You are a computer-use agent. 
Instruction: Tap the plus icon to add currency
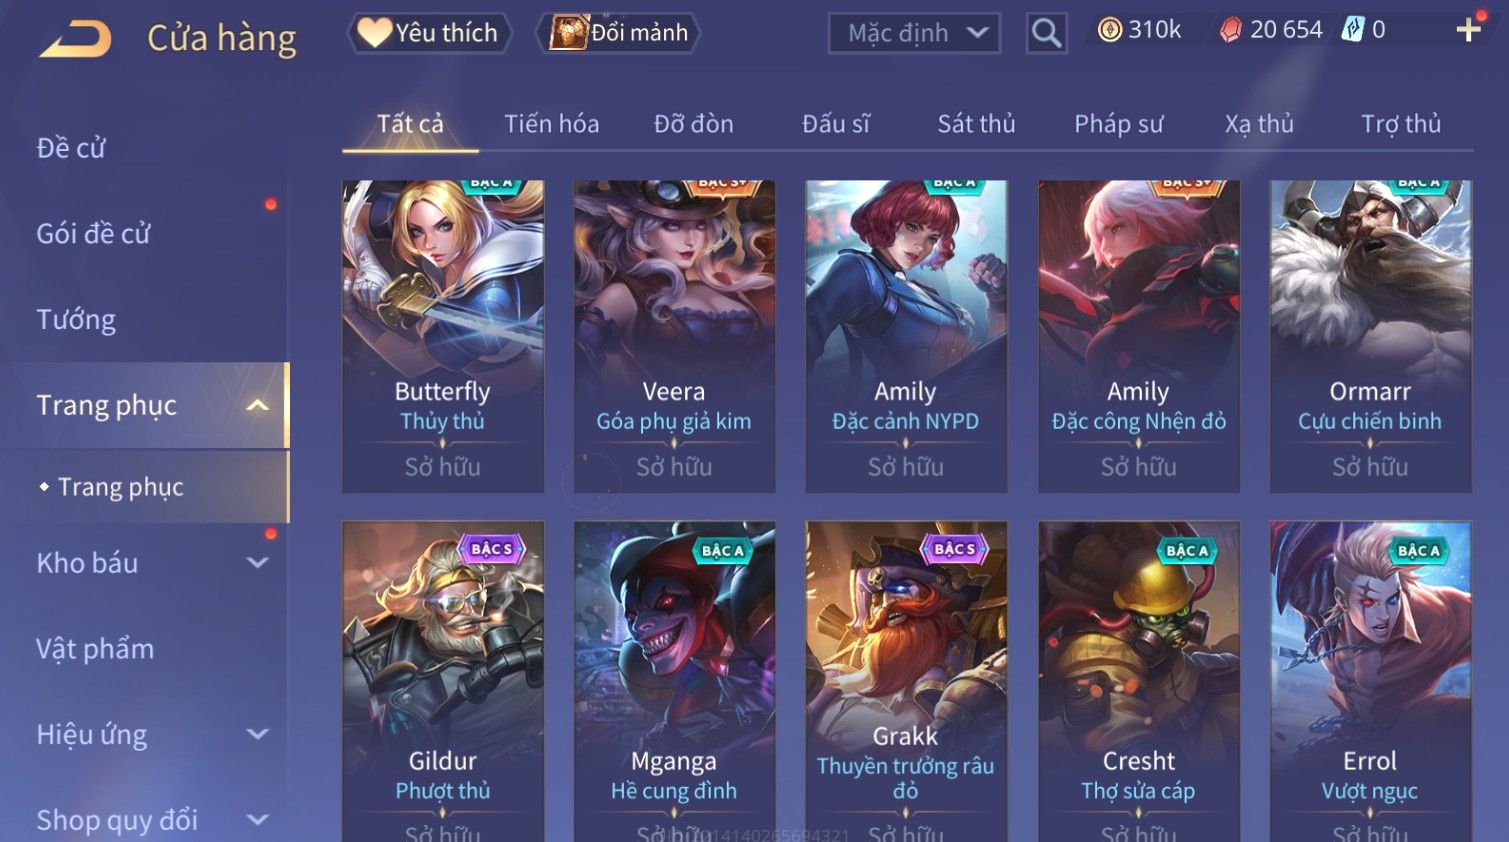tap(1468, 30)
